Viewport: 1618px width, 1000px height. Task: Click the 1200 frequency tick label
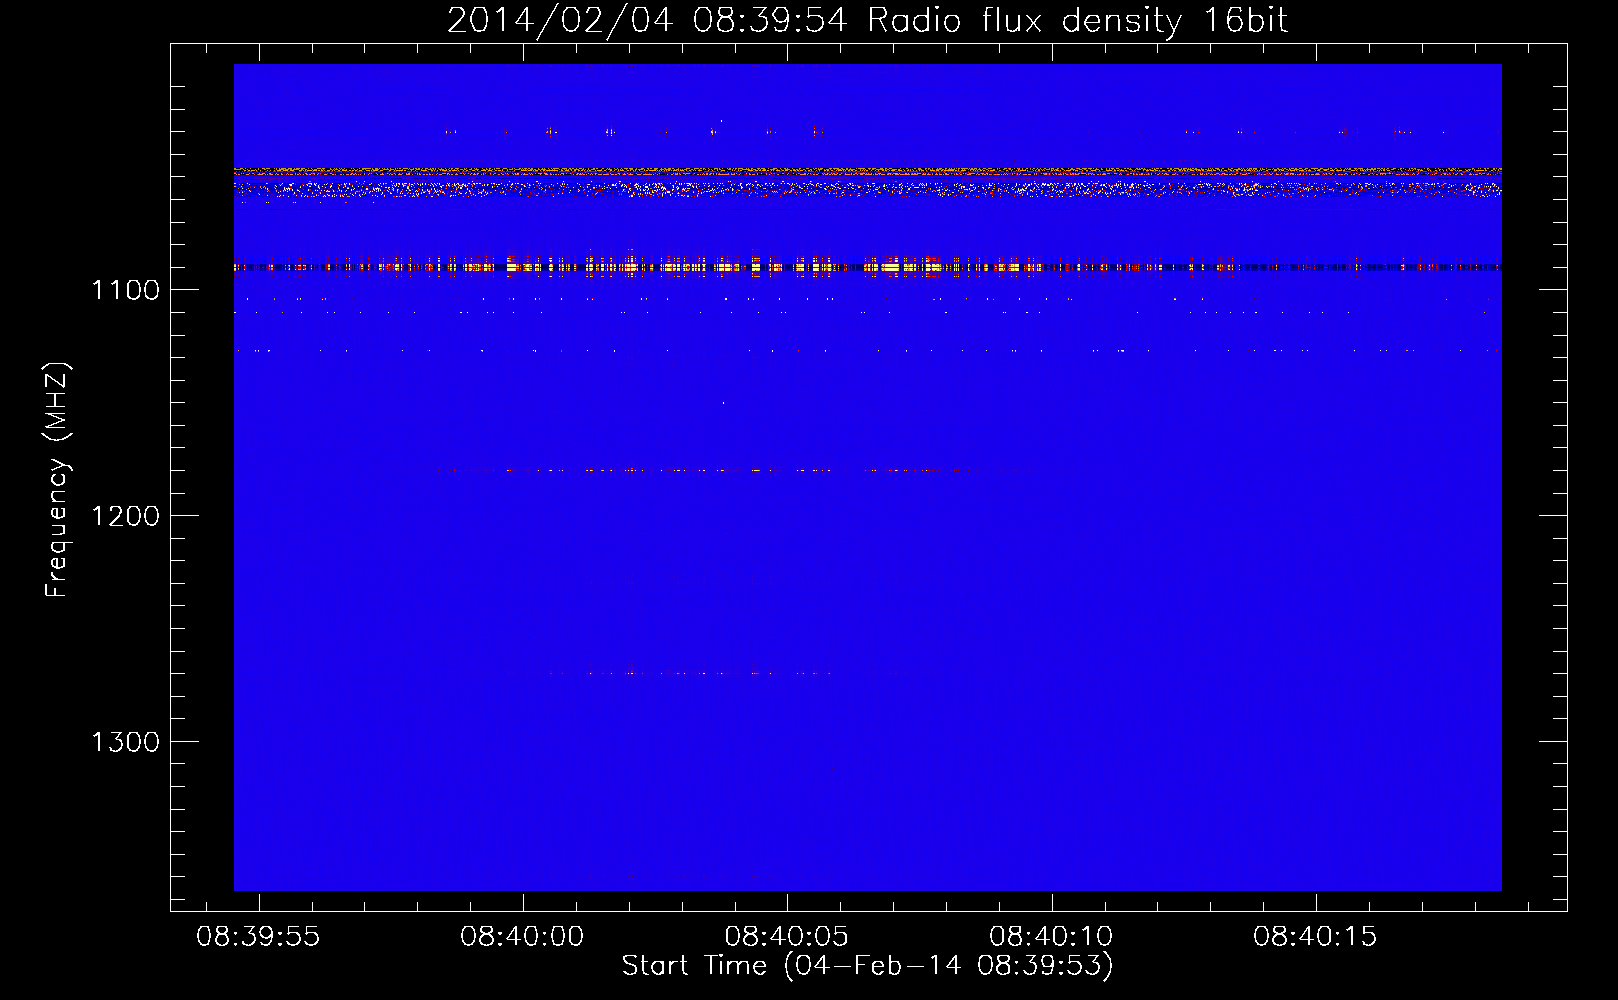click(x=126, y=516)
